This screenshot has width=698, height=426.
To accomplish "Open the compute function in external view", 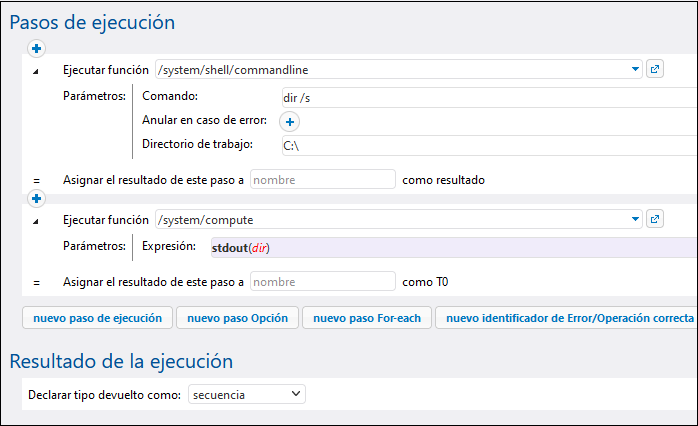I will [655, 219].
